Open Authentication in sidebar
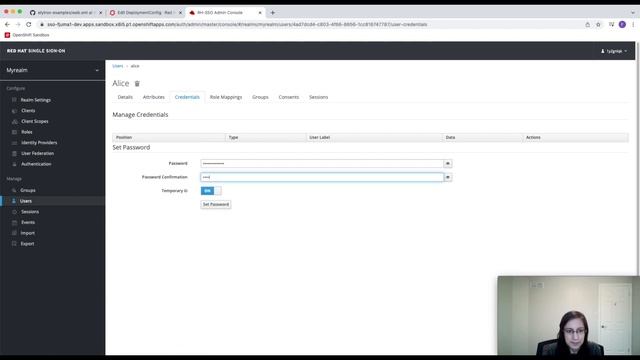The width and height of the screenshot is (640, 360). click(36, 164)
